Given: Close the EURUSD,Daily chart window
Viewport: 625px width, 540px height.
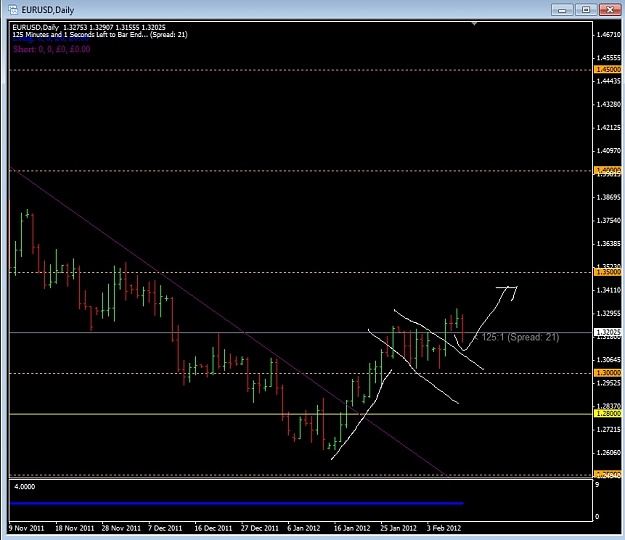Looking at the screenshot, I should point(610,10).
